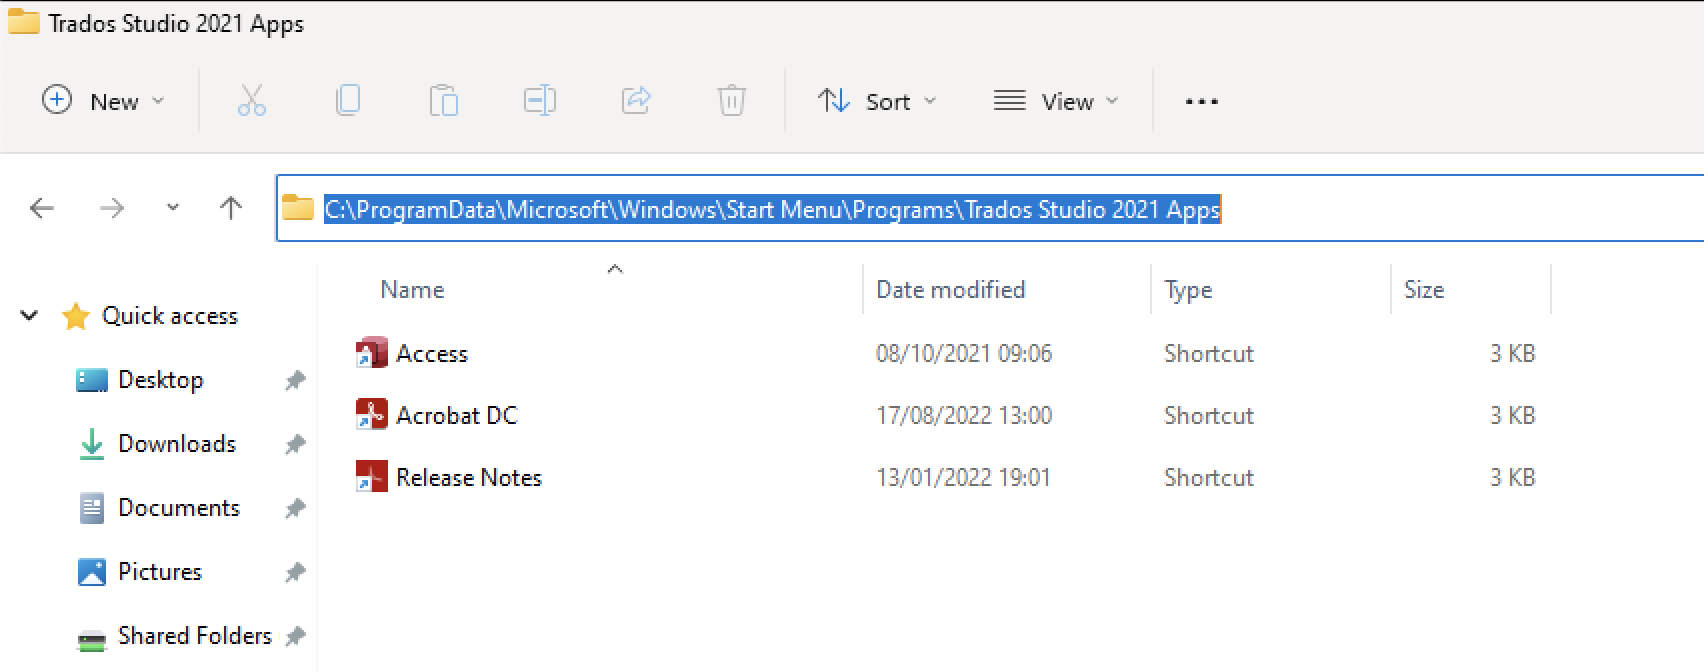The image size is (1704, 672).
Task: Click the Paste clipboard icon
Action: click(443, 101)
